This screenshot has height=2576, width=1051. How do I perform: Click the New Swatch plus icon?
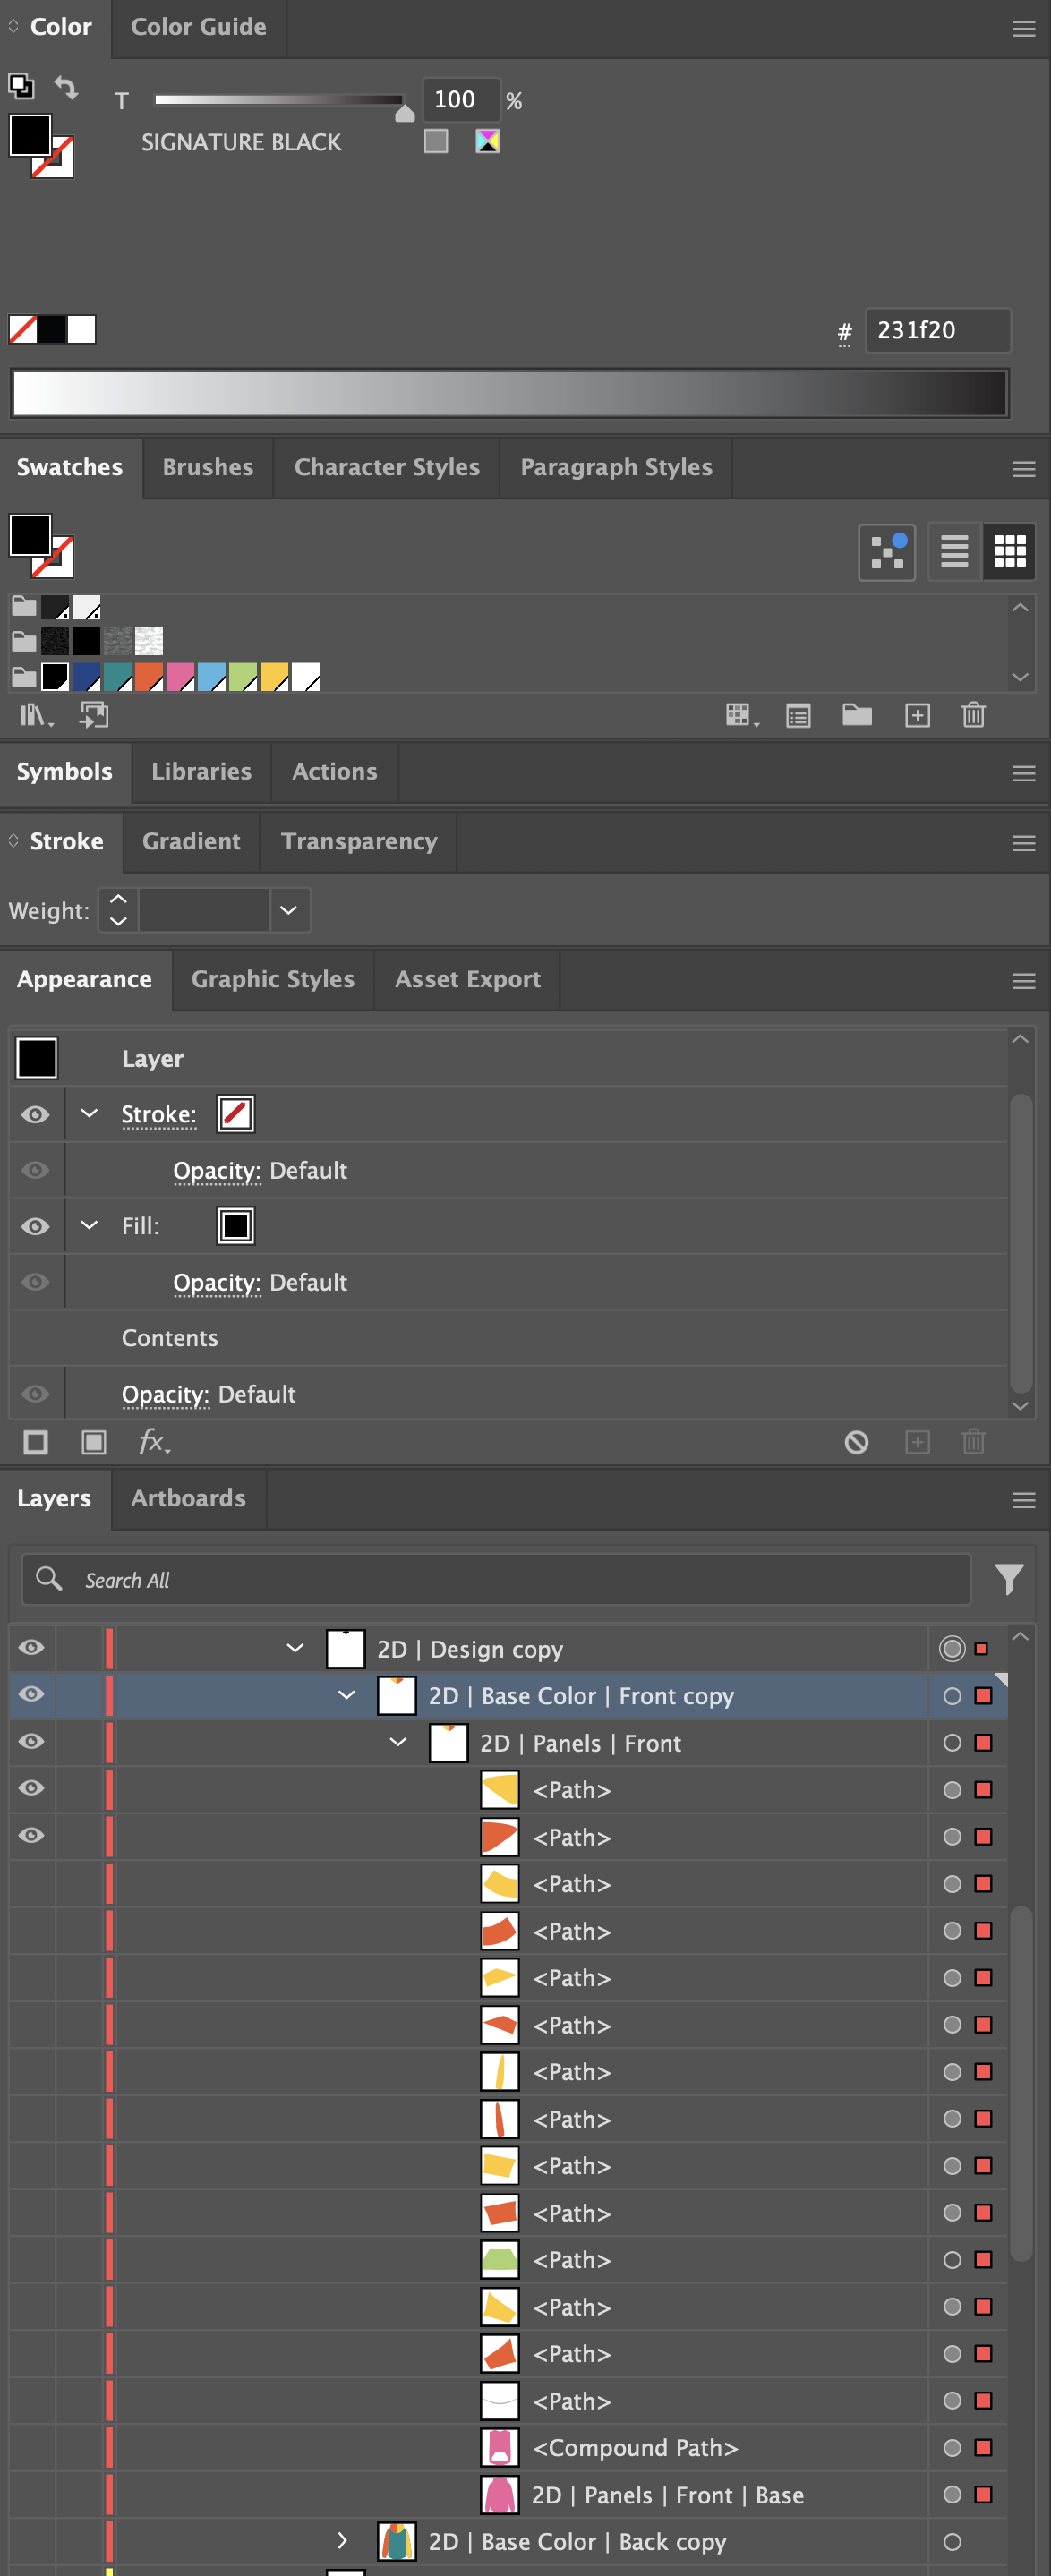click(x=916, y=715)
